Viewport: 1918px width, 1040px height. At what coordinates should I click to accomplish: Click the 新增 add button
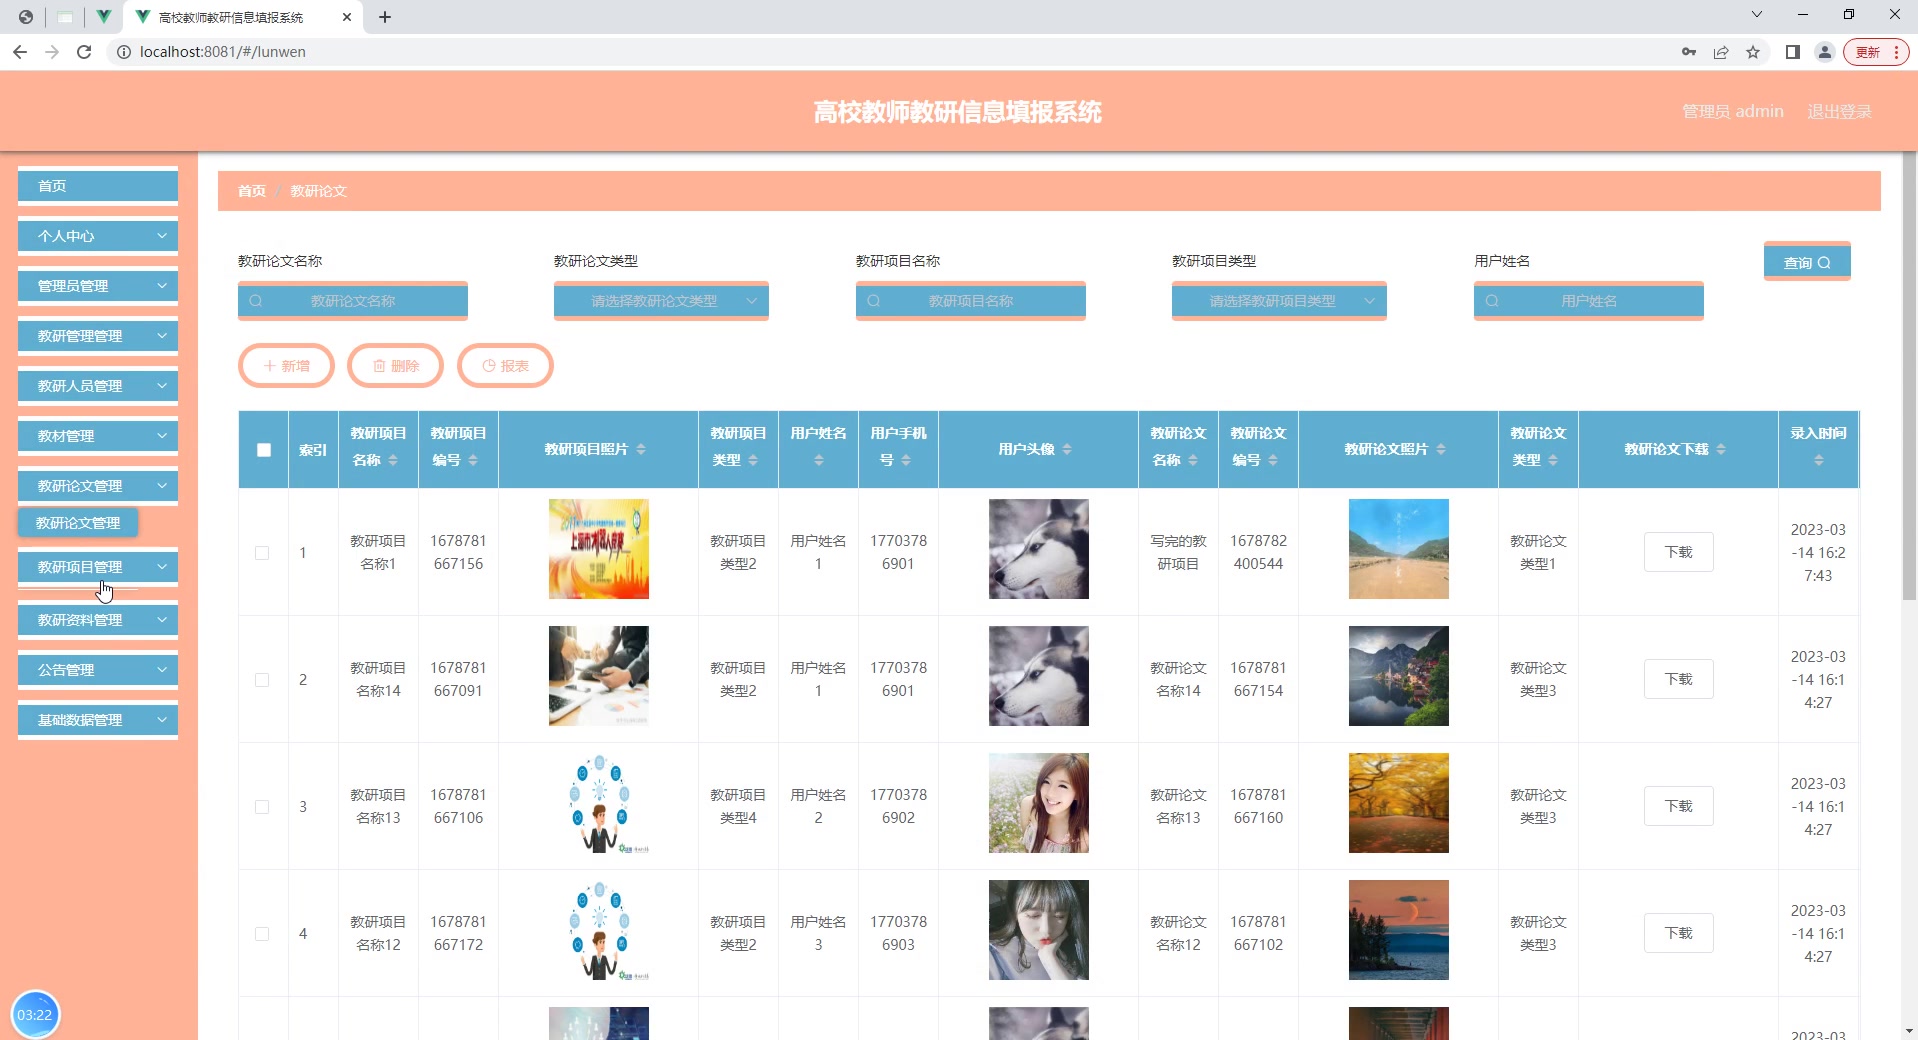[x=286, y=366]
